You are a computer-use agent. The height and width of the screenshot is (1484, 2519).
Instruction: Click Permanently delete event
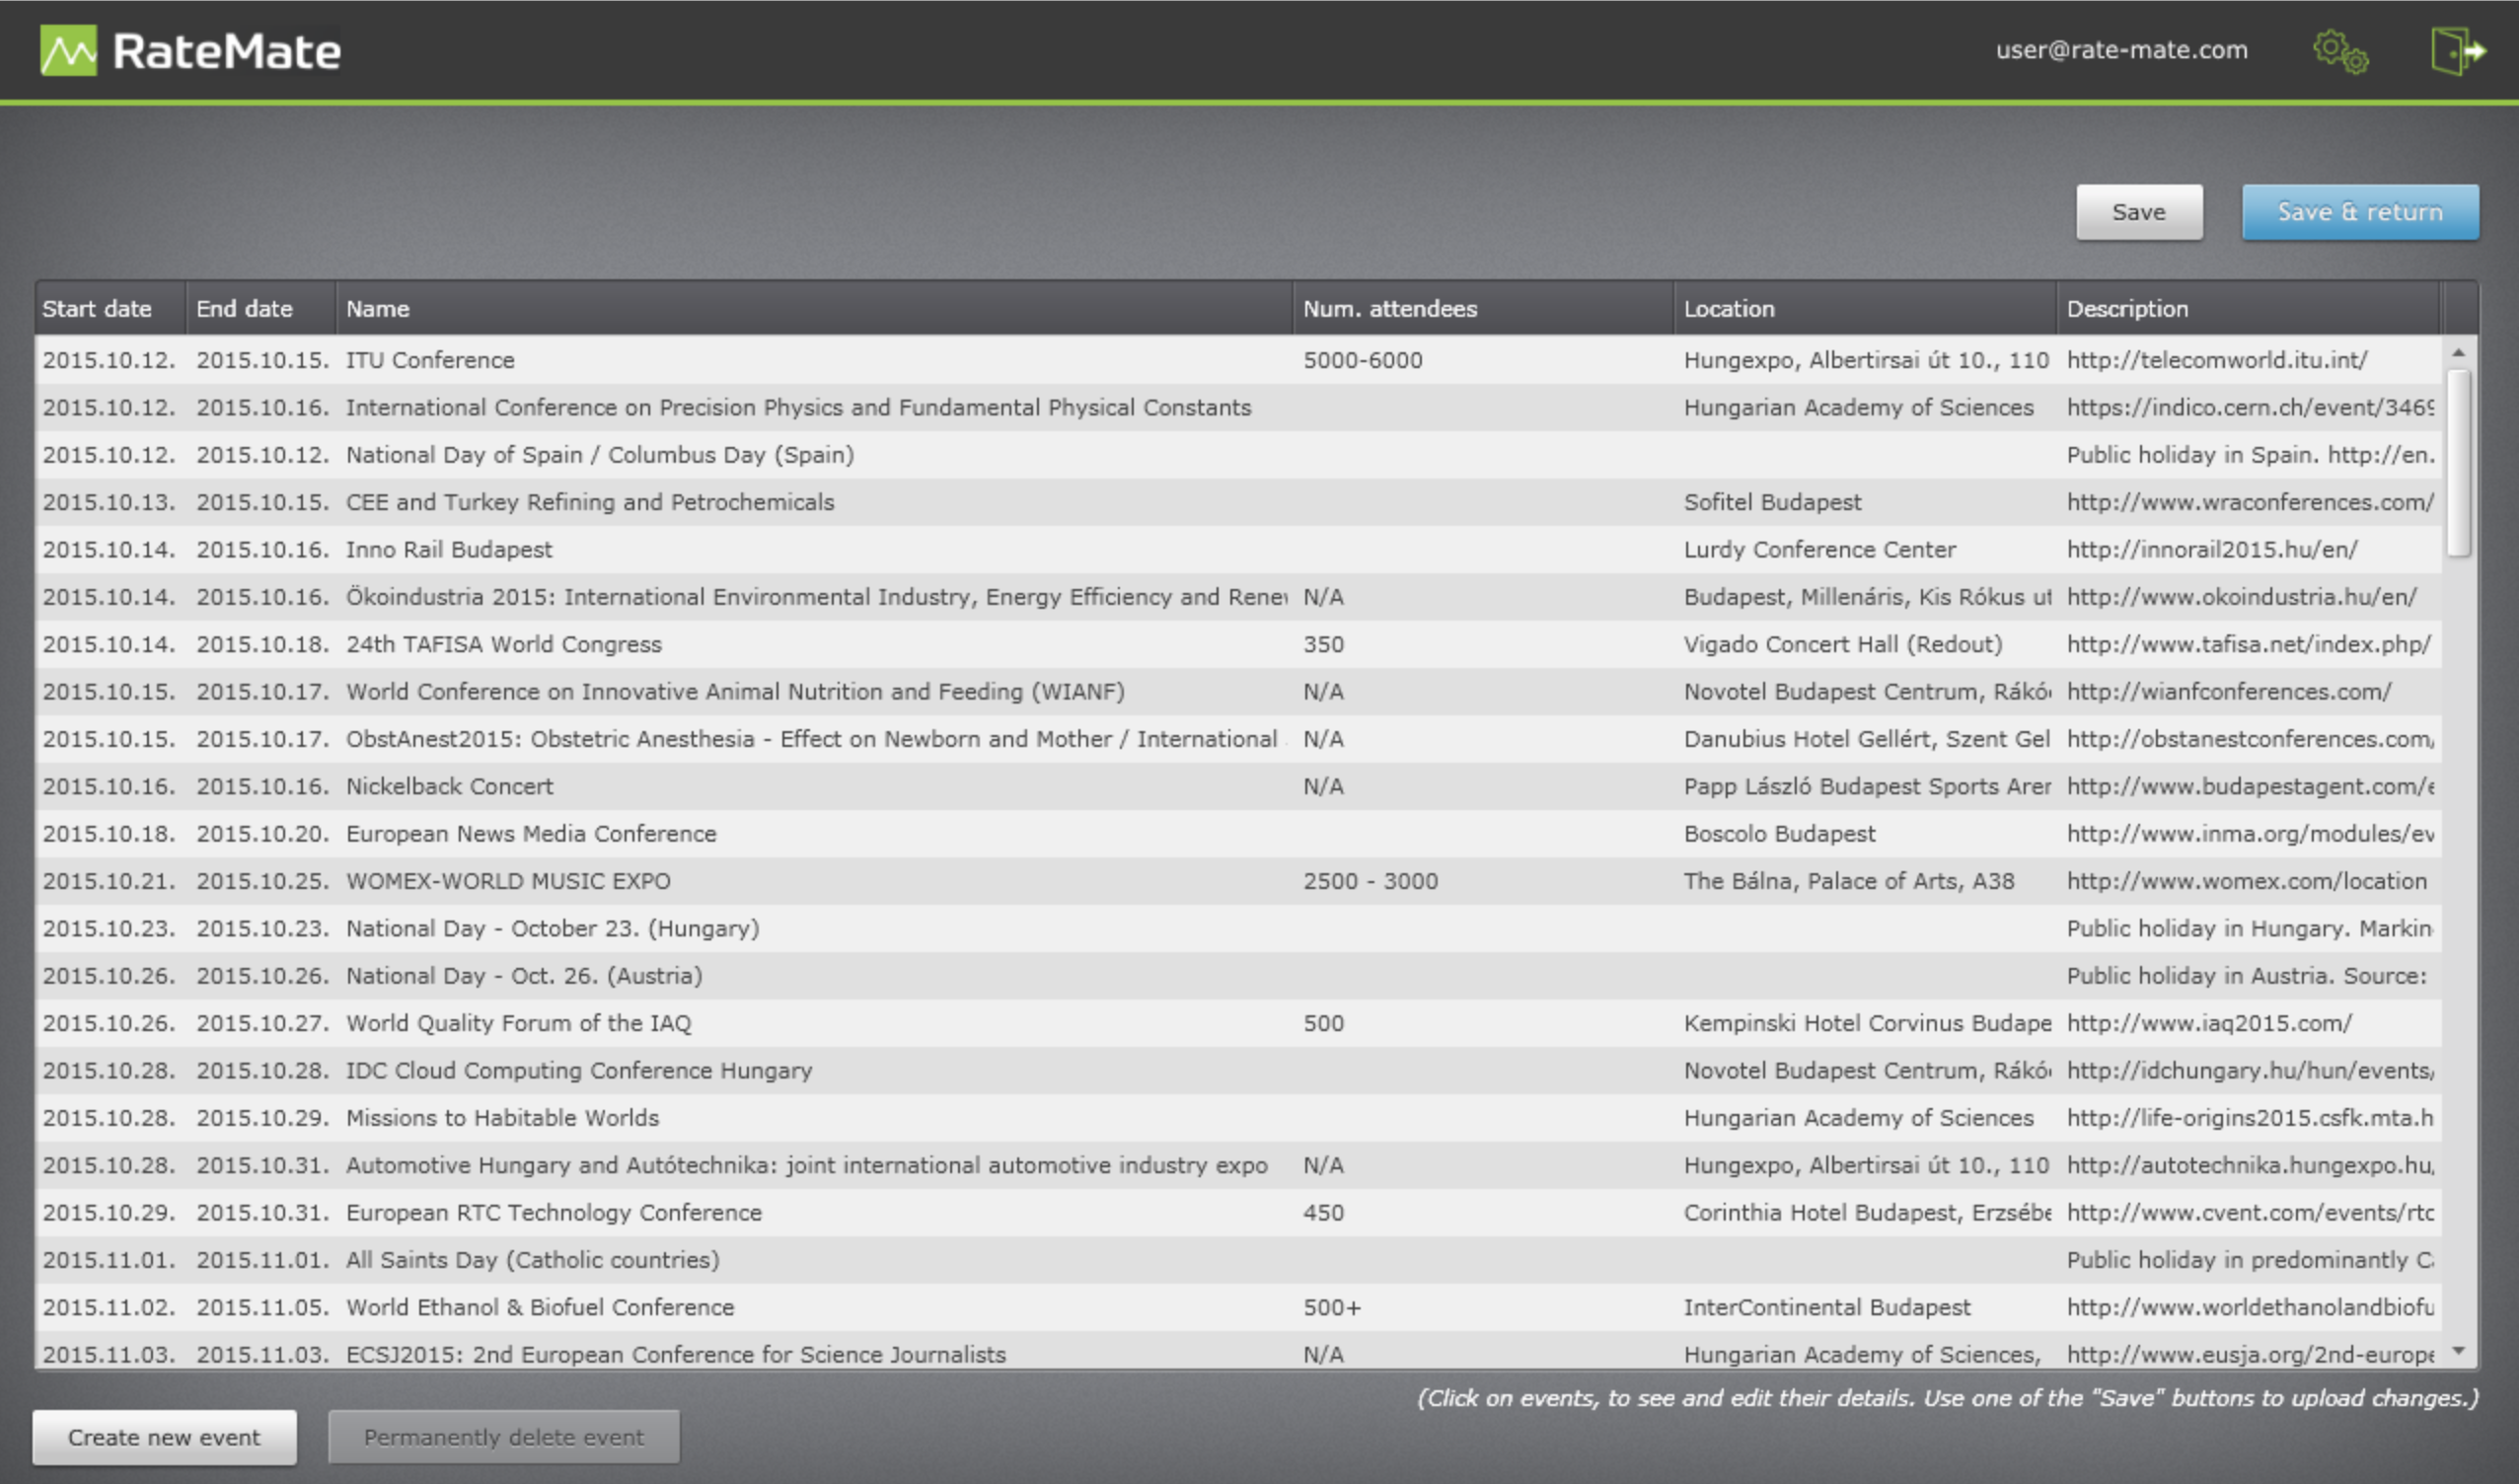pos(504,1436)
